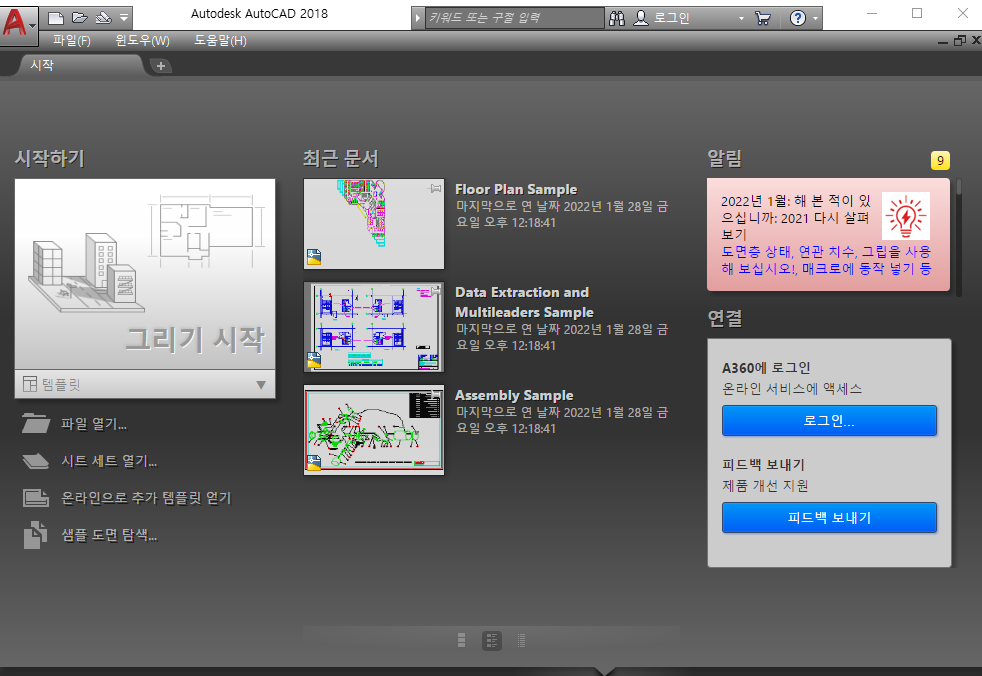The height and width of the screenshot is (676, 982).
Task: Expand the search box arrow left of input
Action: pyautogui.click(x=418, y=18)
